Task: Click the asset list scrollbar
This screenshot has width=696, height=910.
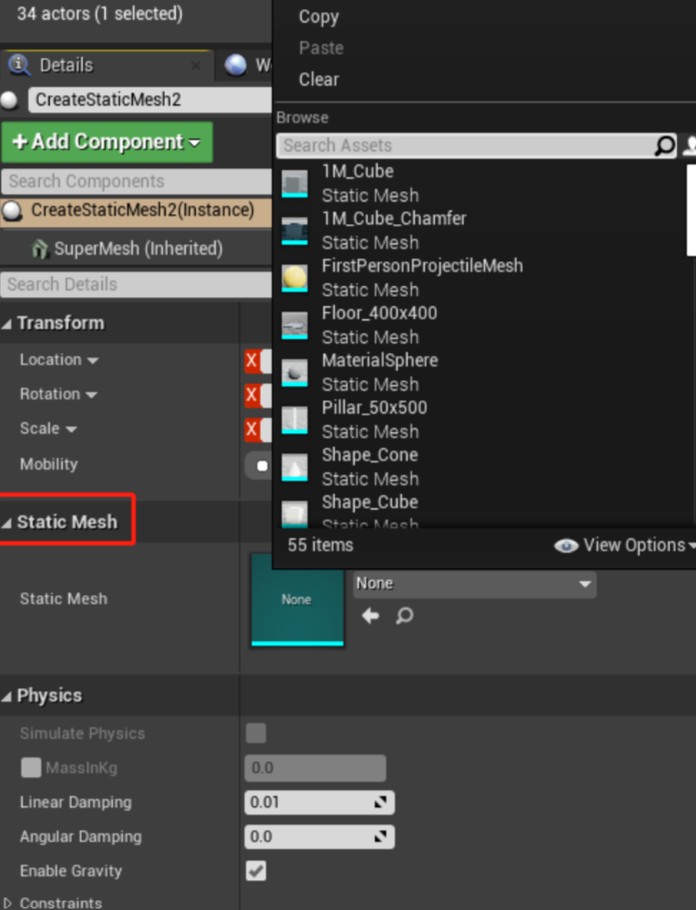Action: pos(691,210)
